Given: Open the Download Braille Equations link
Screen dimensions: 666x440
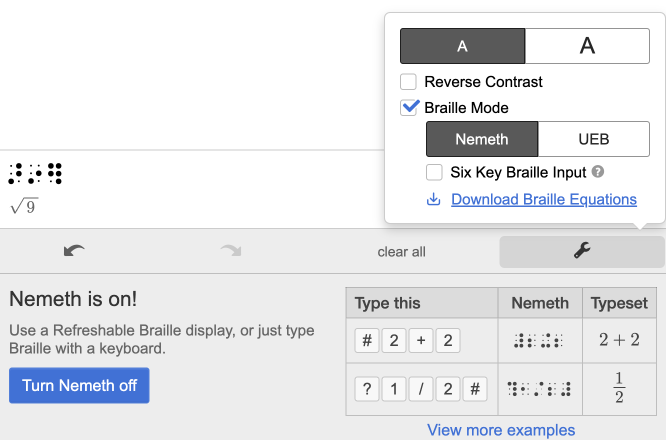Looking at the screenshot, I should click(x=543, y=199).
